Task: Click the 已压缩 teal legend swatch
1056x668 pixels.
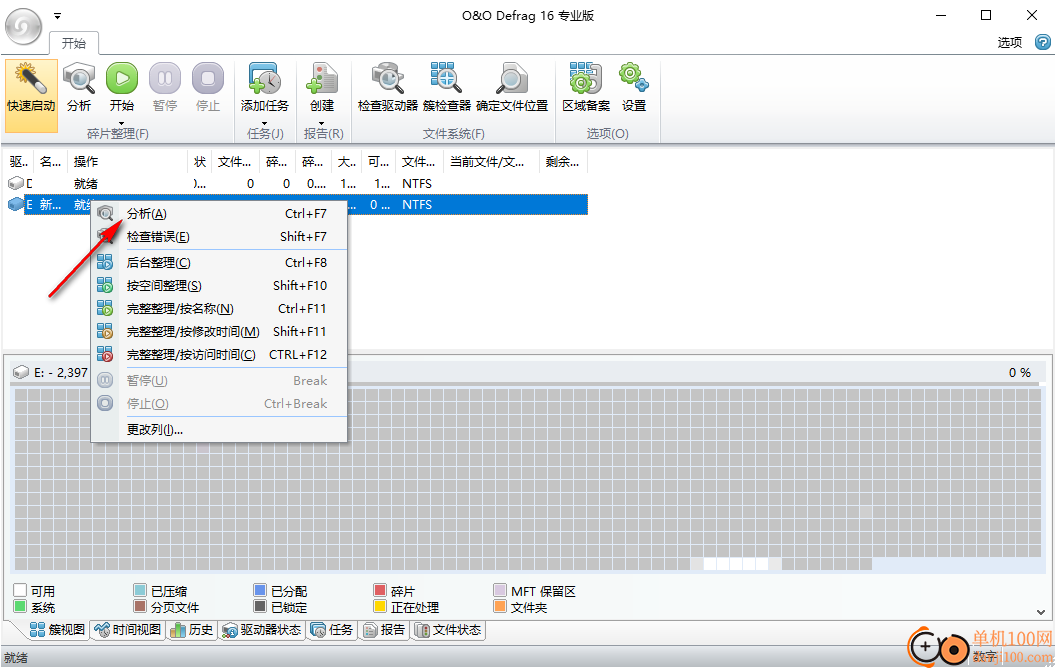Action: [140, 591]
